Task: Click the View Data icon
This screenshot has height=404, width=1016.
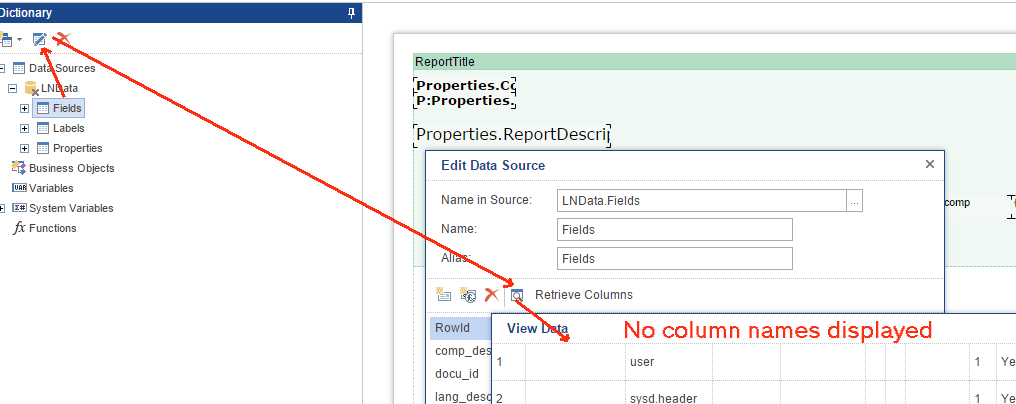Action: tap(517, 295)
